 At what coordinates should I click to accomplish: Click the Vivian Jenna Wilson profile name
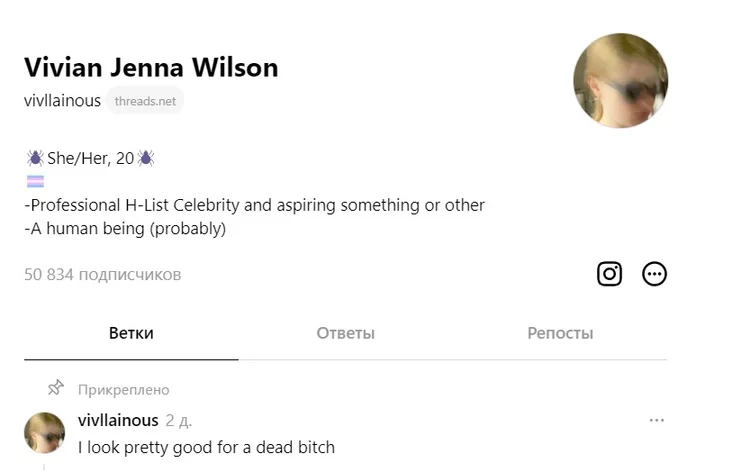pyautogui.click(x=151, y=67)
